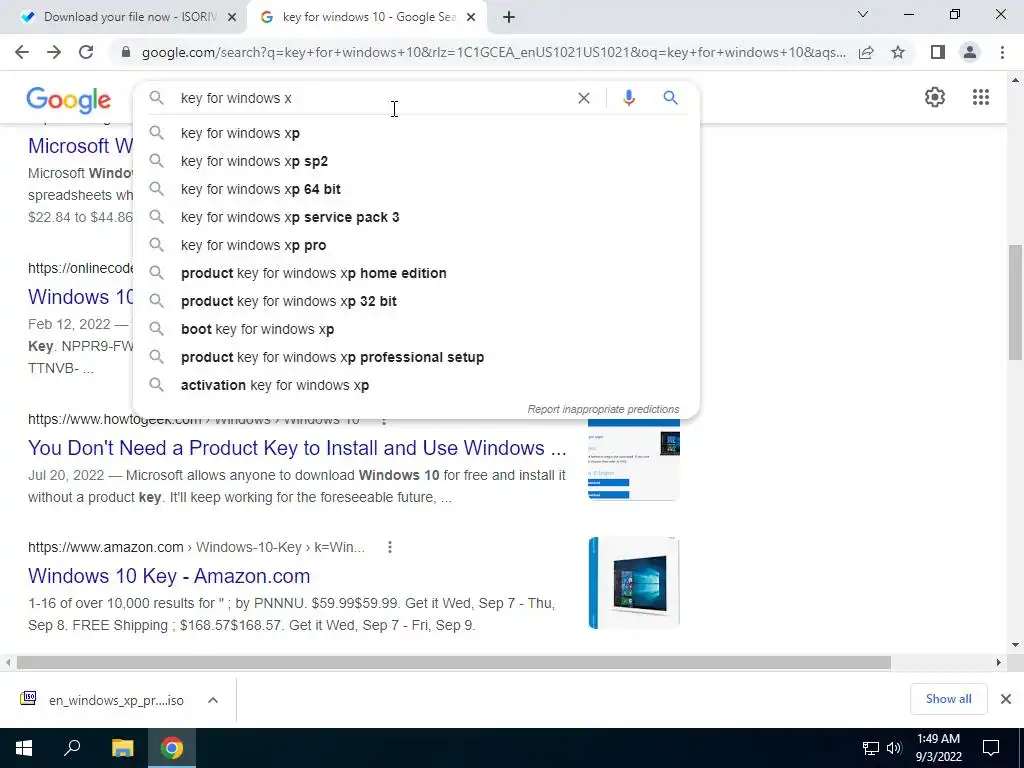Select suggestion activation key for windows xp
The image size is (1024, 768).
coord(416,386)
